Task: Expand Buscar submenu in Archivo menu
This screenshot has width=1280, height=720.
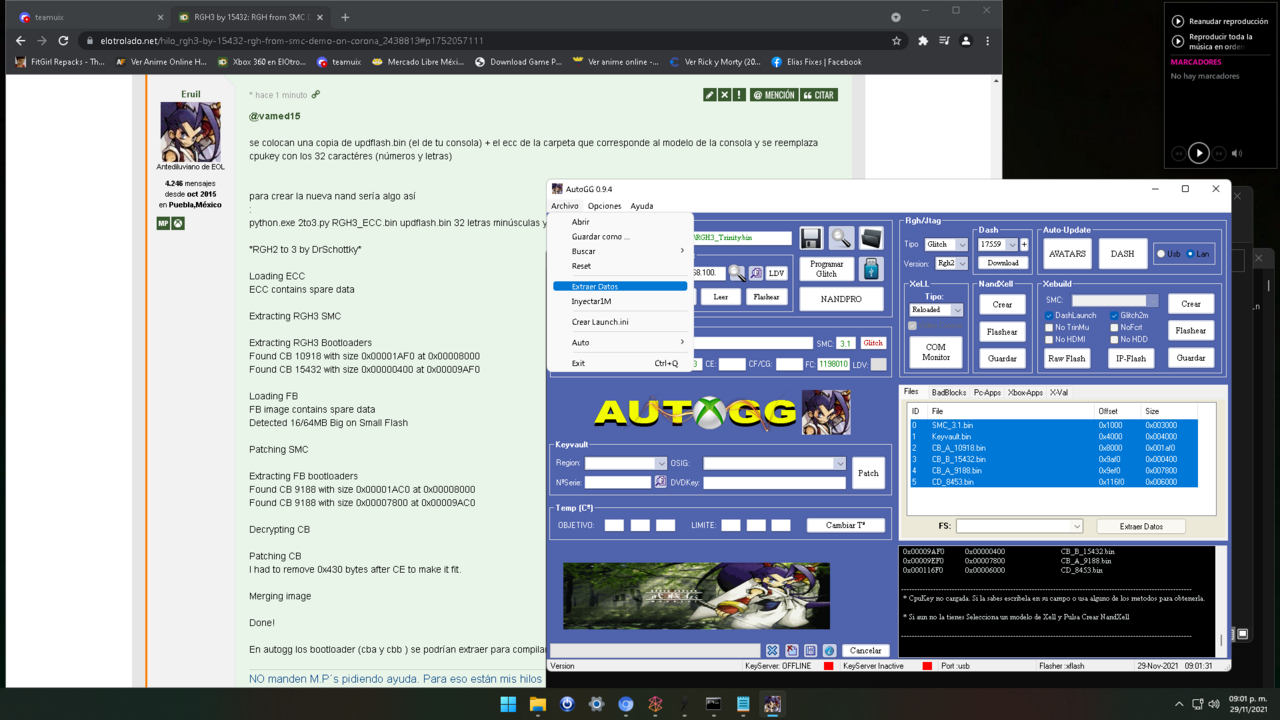Action: (620, 251)
